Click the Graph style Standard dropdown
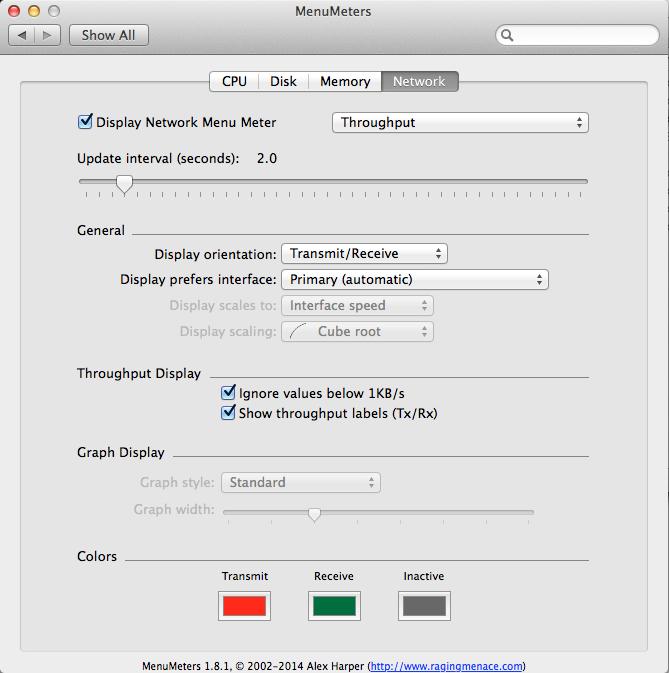The width and height of the screenshot is (669, 673). (301, 482)
